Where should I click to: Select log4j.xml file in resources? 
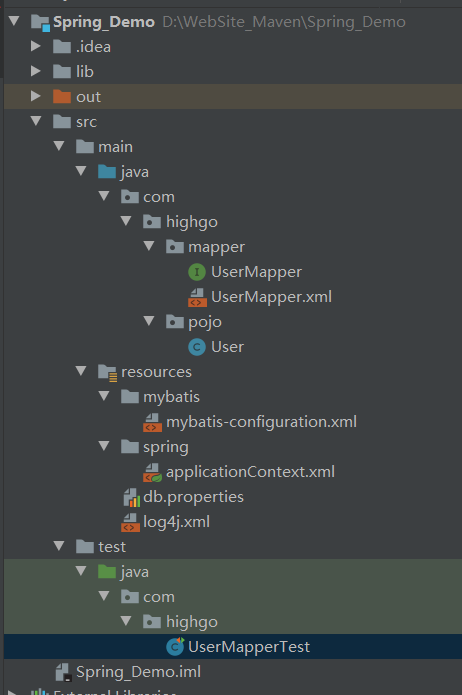pos(176,522)
